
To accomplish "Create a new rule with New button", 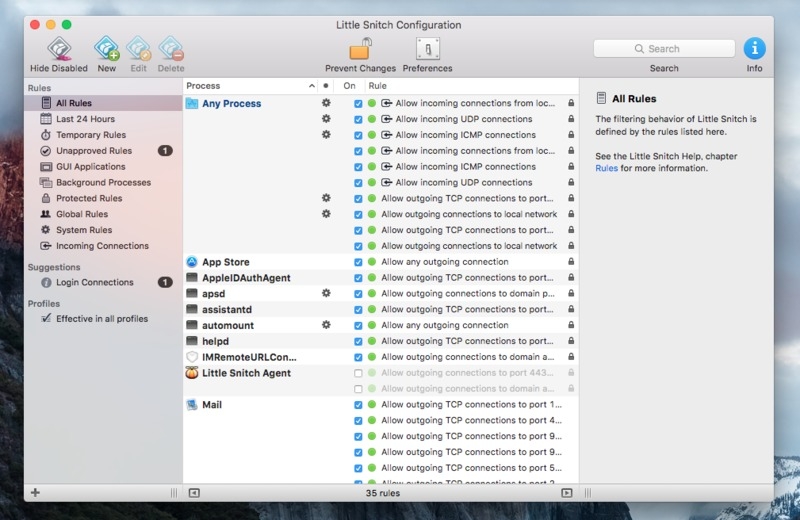I will click(107, 49).
